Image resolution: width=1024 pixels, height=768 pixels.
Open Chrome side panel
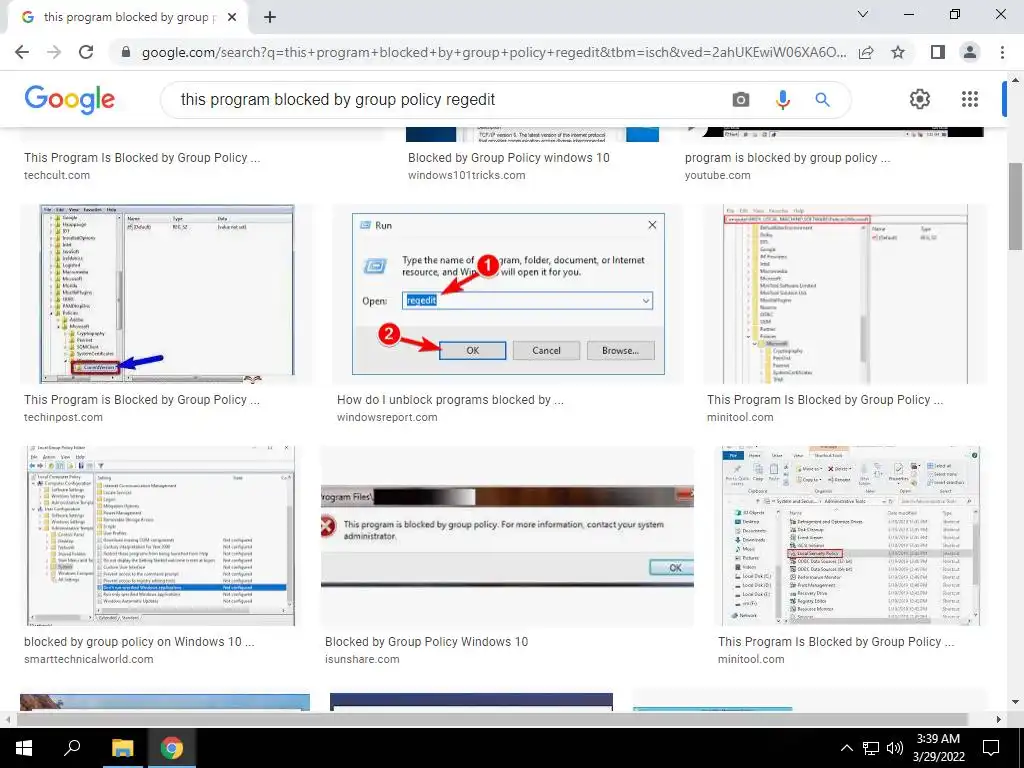click(938, 52)
